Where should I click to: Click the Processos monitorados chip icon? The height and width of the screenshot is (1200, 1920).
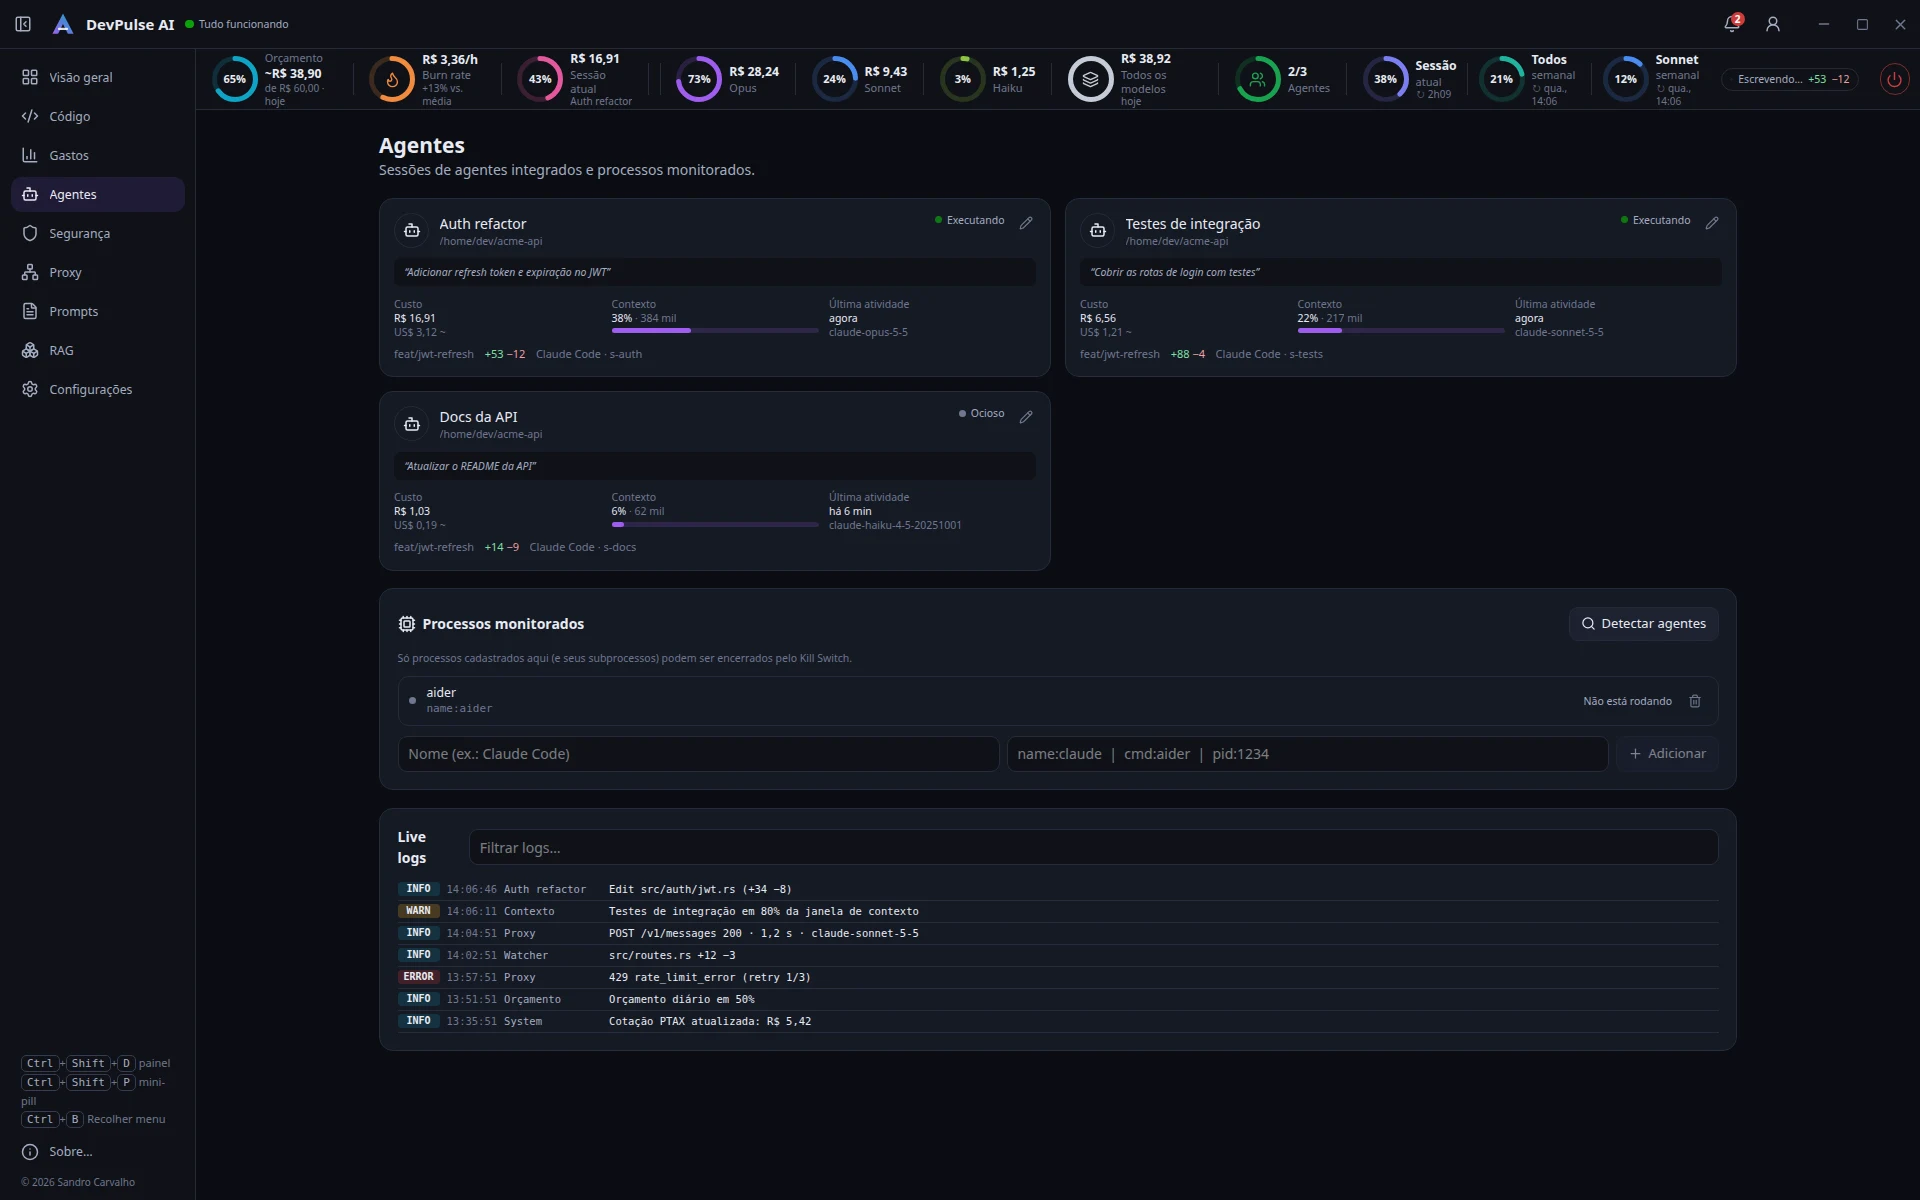click(407, 624)
